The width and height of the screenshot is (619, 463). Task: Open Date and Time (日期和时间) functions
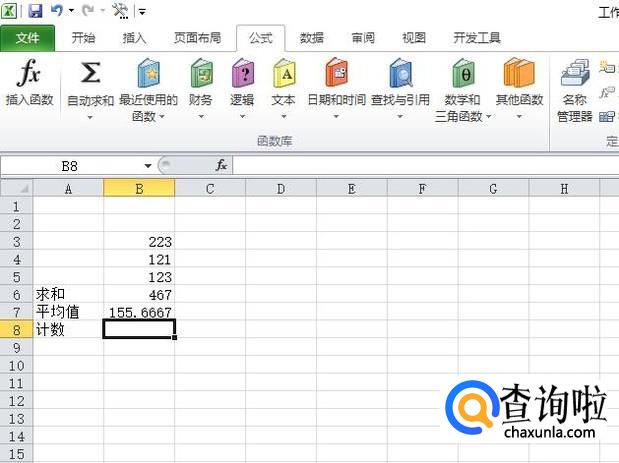click(x=336, y=77)
